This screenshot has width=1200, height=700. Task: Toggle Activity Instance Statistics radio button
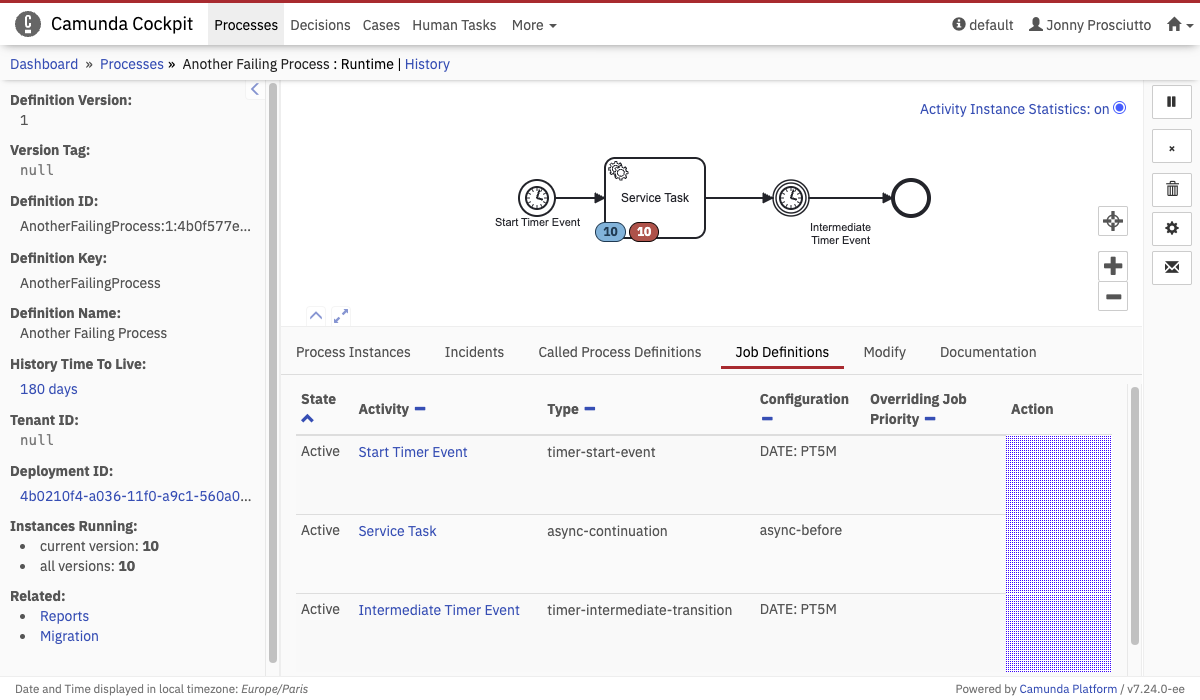click(1119, 108)
